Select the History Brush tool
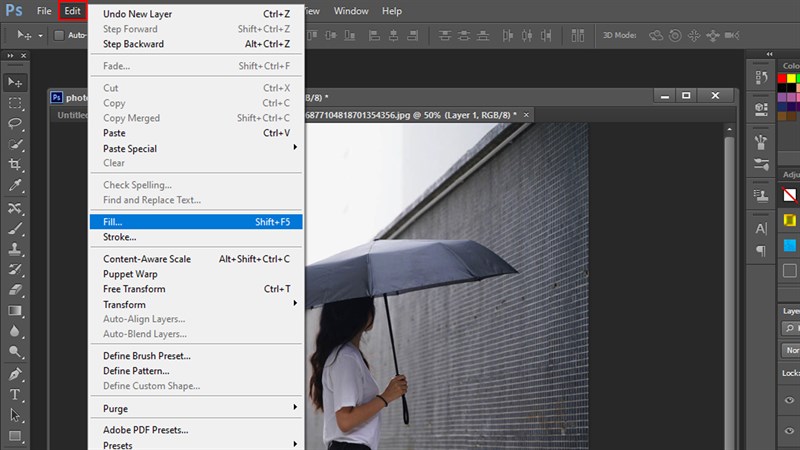This screenshot has width=800, height=450. [15, 269]
